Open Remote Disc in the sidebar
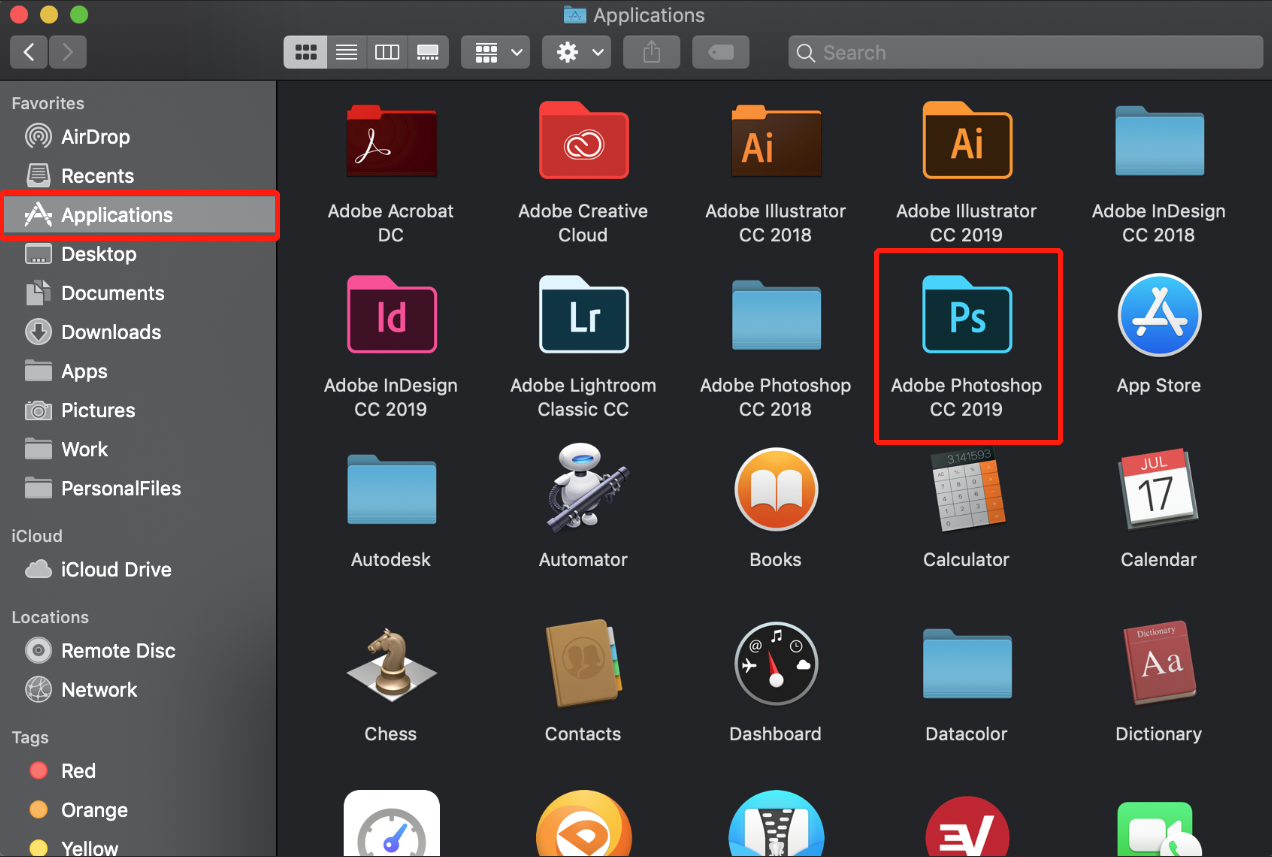1272x857 pixels. [x=138, y=650]
